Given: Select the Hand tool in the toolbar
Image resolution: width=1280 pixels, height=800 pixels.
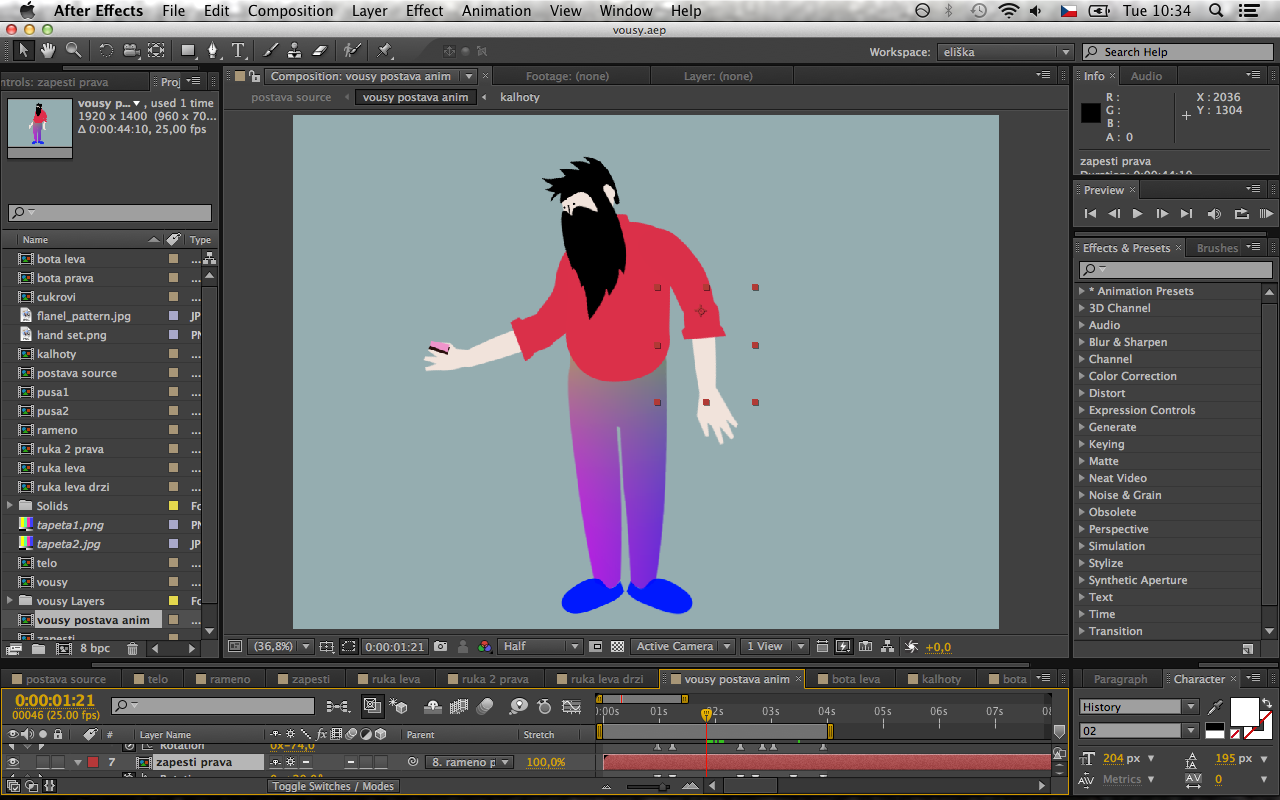Looking at the screenshot, I should coord(48,50).
